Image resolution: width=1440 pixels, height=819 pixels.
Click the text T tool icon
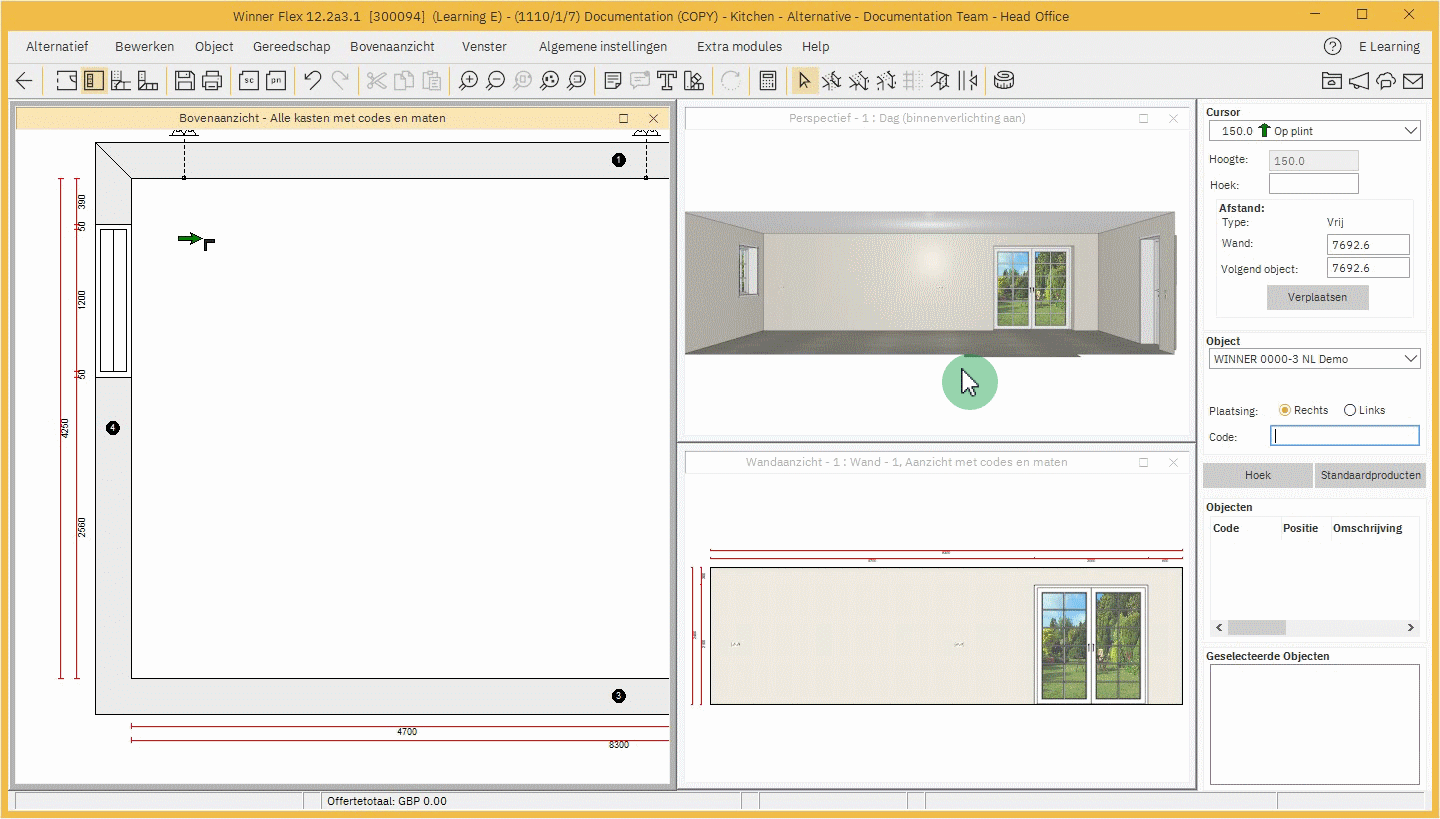pos(667,81)
